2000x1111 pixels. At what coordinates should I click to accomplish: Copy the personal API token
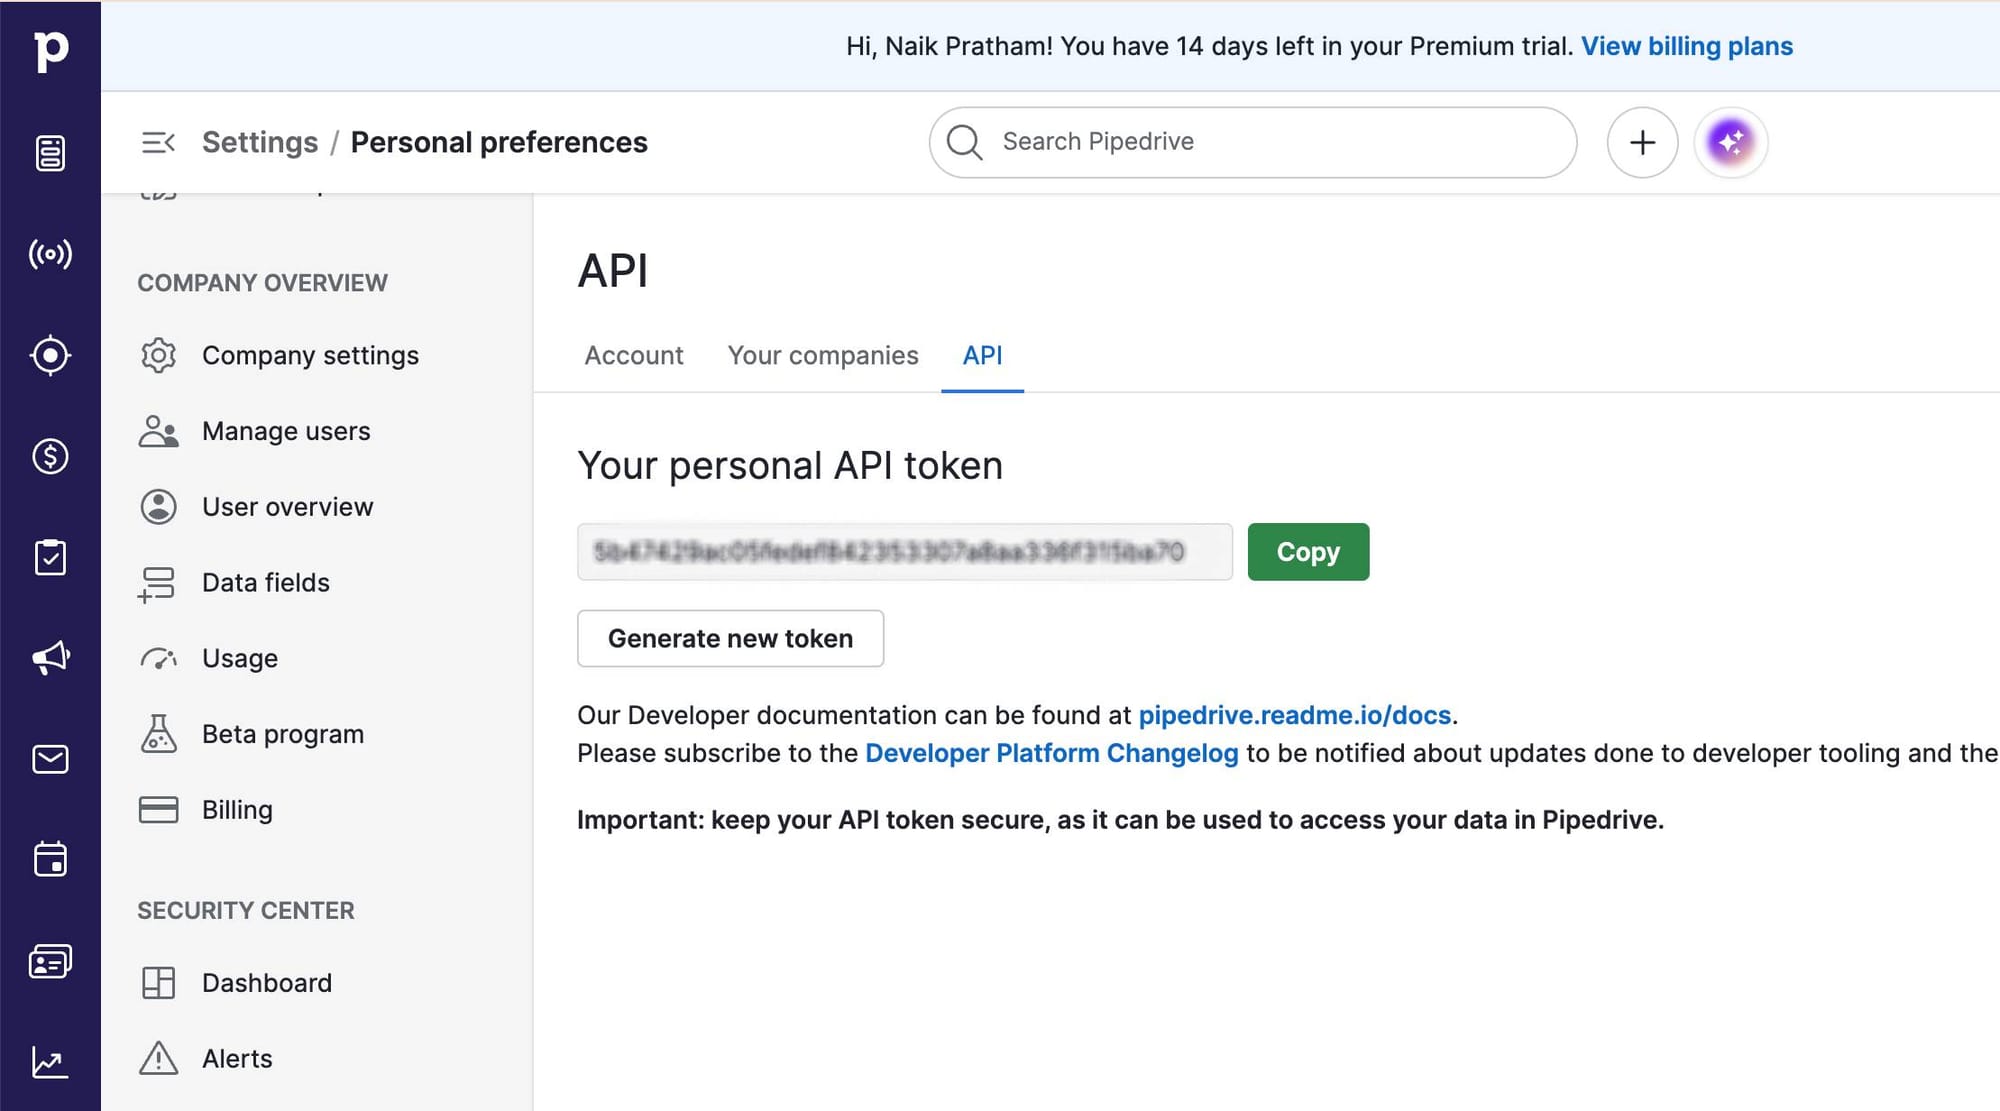pos(1307,552)
